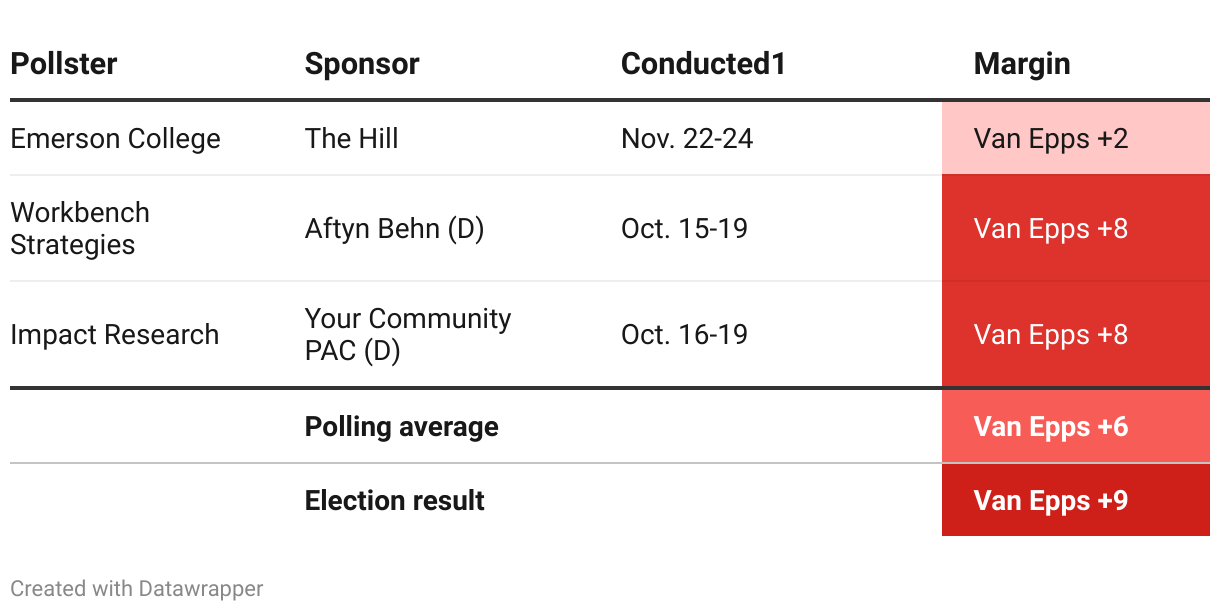1220x612 pixels.
Task: Click the light pink Van Epps +2 cell
Action: 1051,138
